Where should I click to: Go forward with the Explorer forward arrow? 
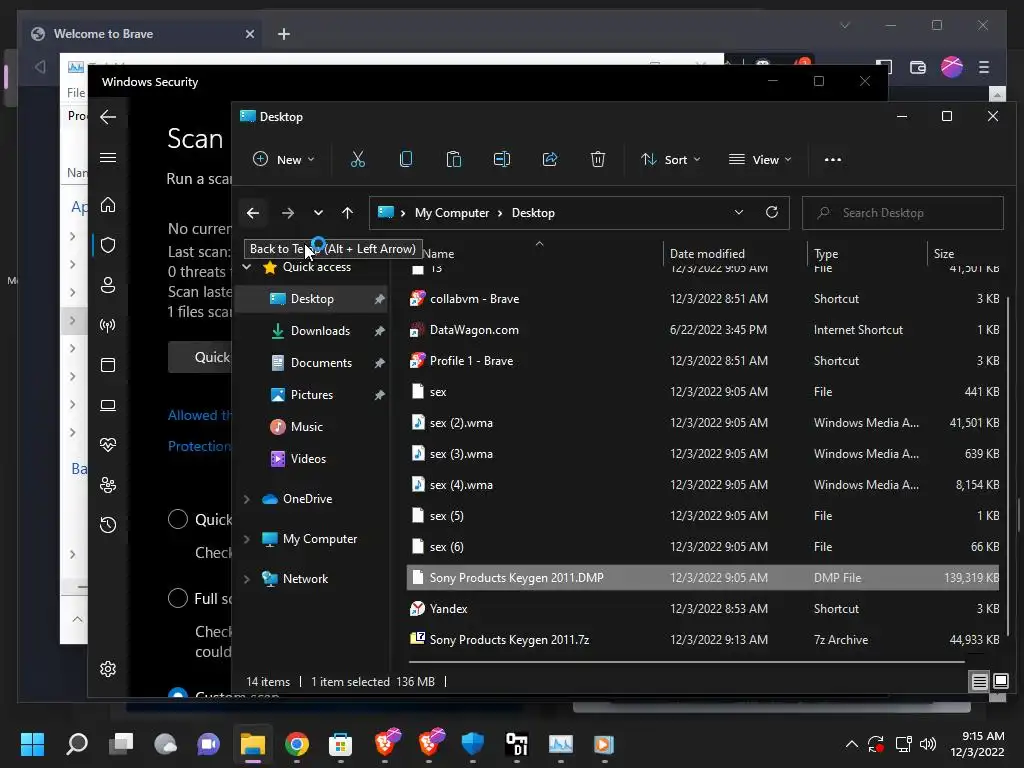(287, 213)
